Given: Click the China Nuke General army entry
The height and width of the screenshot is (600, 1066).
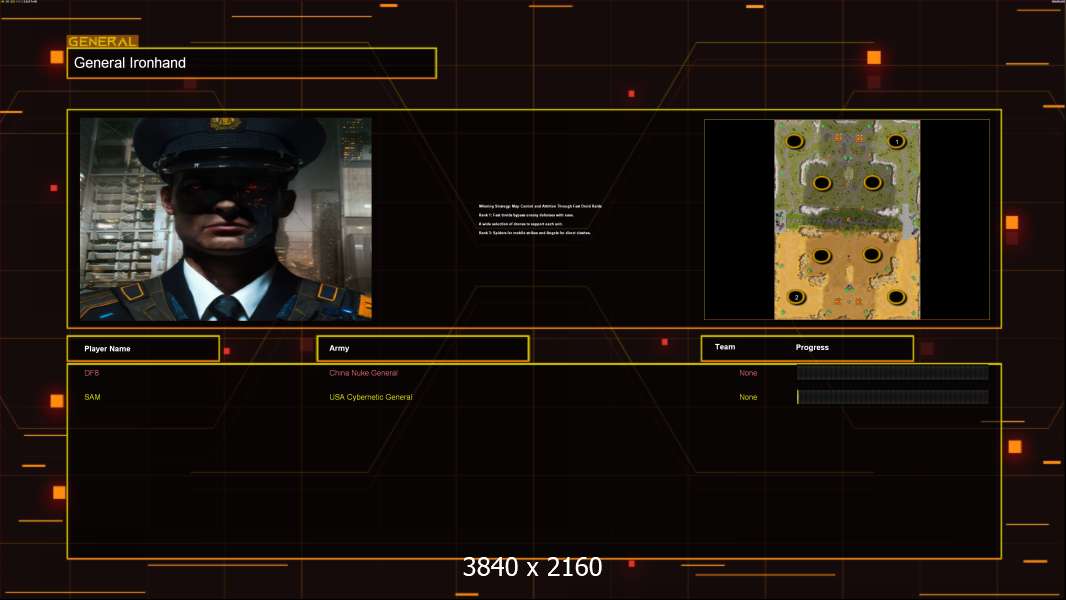Looking at the screenshot, I should point(363,373).
